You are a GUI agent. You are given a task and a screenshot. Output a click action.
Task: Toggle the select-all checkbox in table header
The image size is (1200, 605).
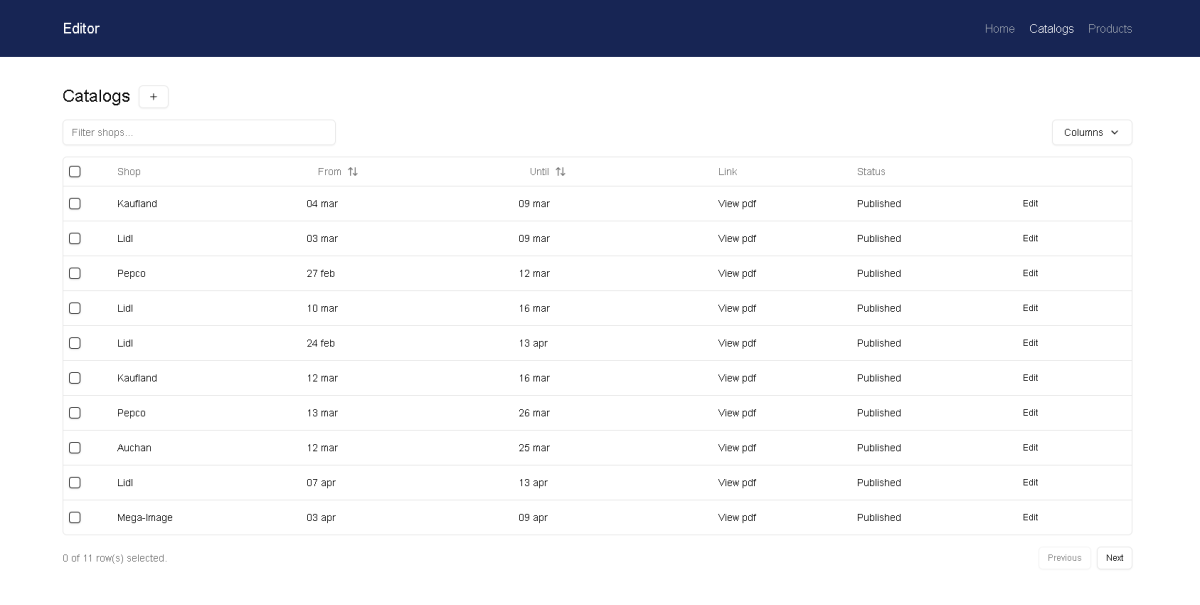75,172
